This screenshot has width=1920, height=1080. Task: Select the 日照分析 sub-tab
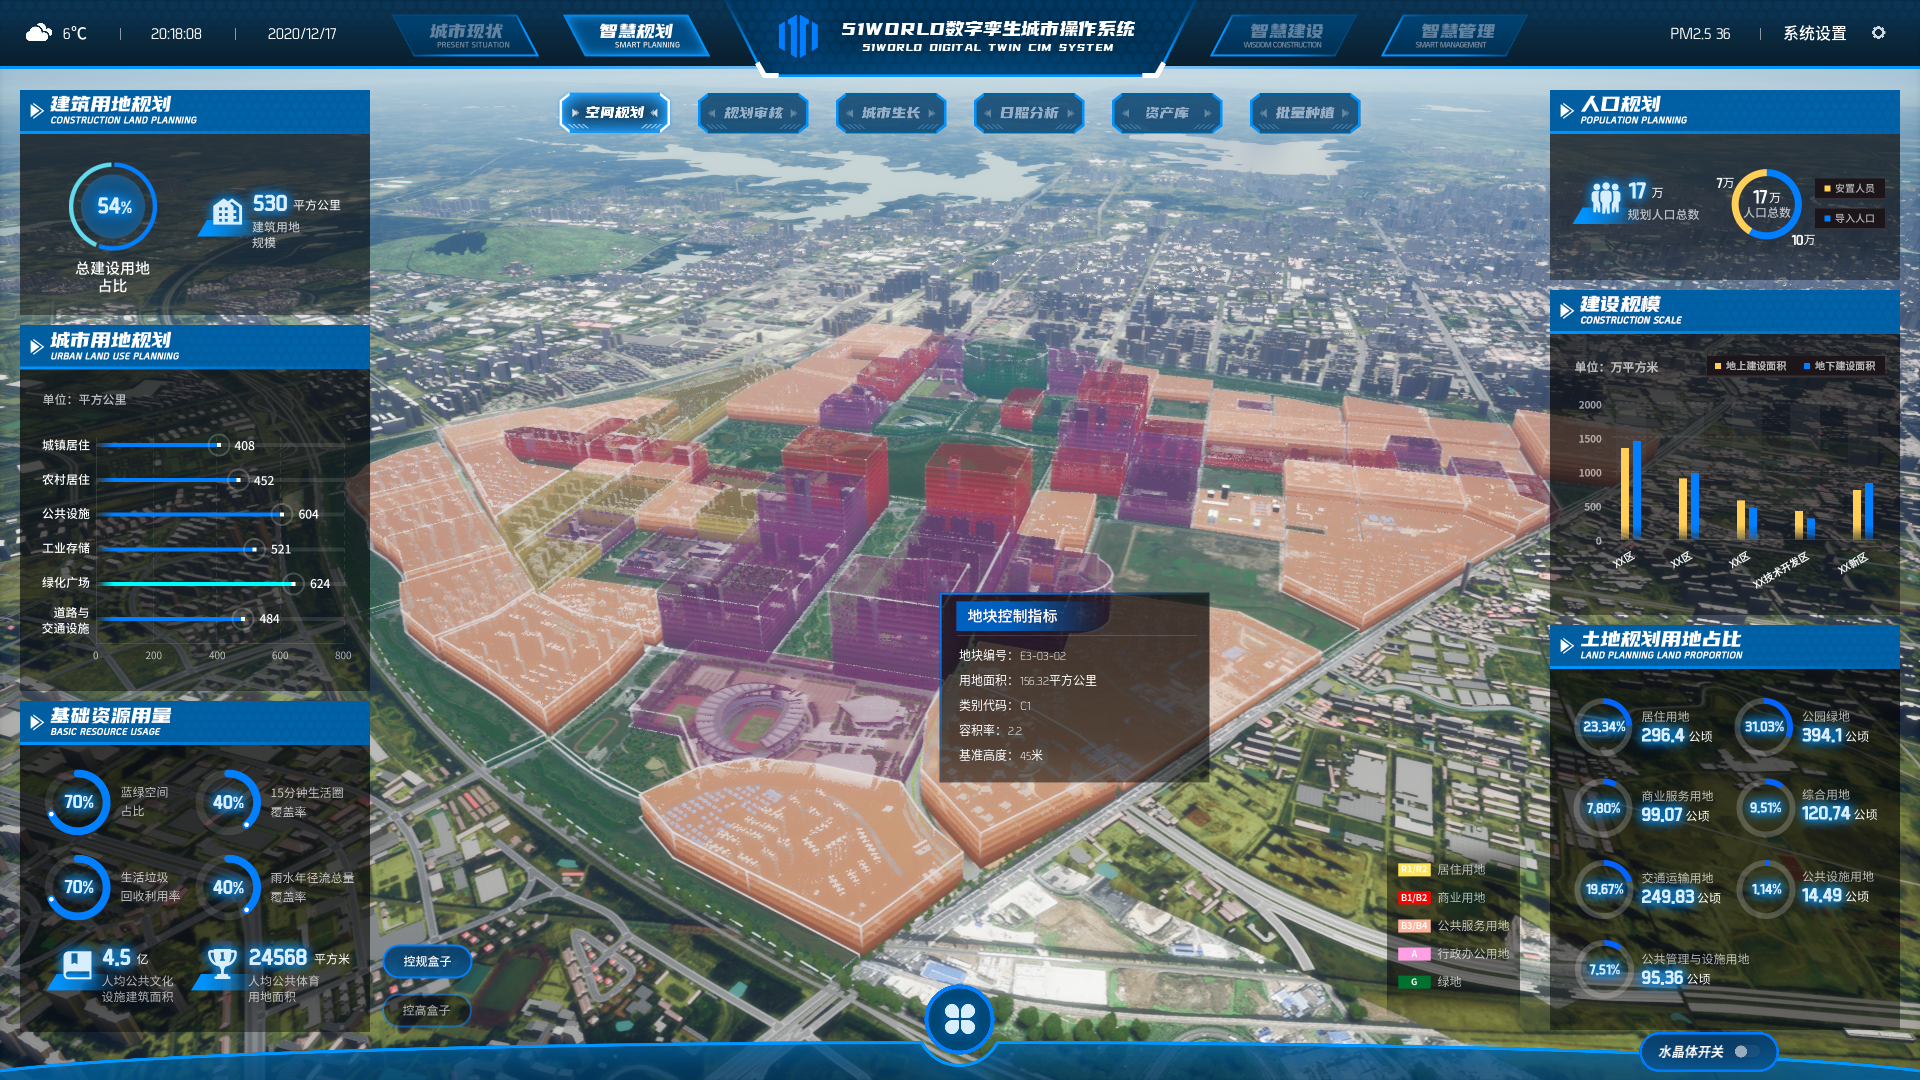pyautogui.click(x=1029, y=113)
